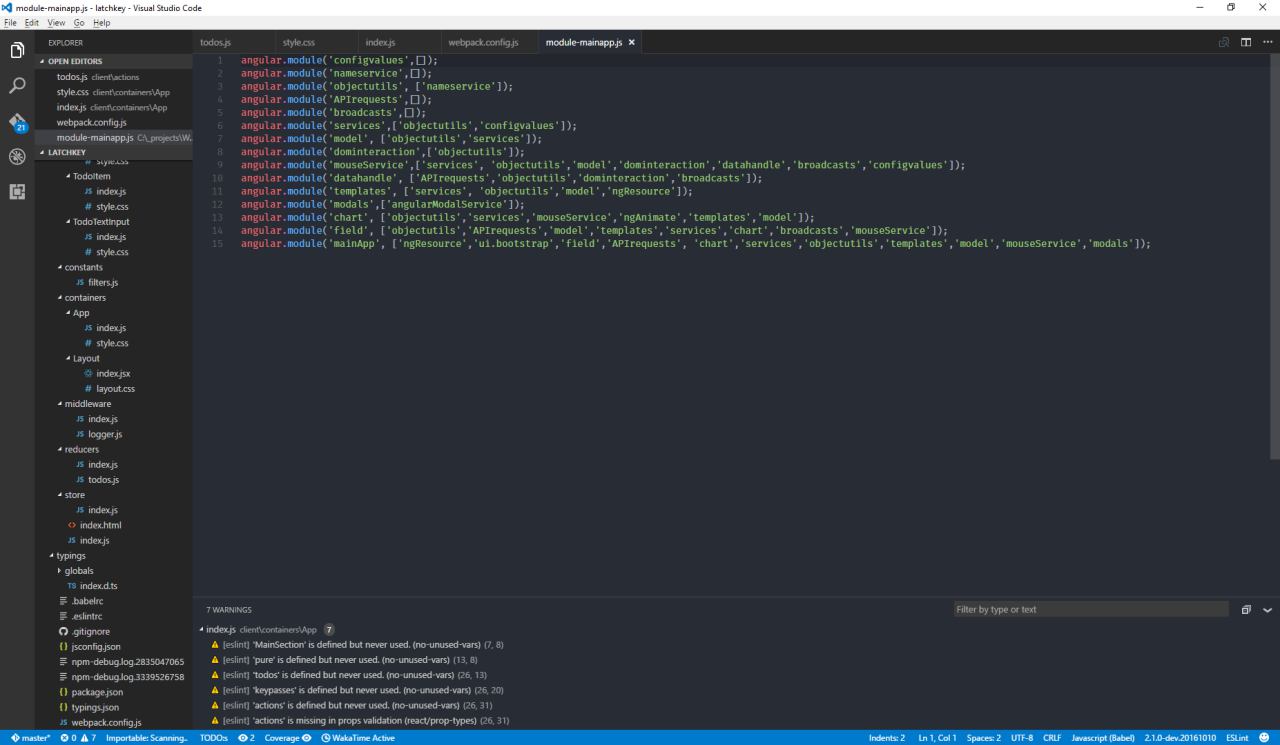Open the Debug view in activity bar
Image resolution: width=1280 pixels, height=745 pixels.
(17, 157)
